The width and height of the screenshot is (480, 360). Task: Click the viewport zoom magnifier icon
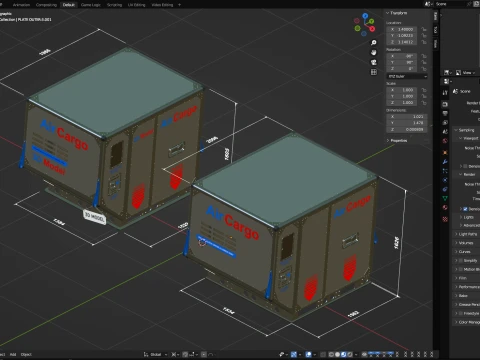click(x=374, y=43)
